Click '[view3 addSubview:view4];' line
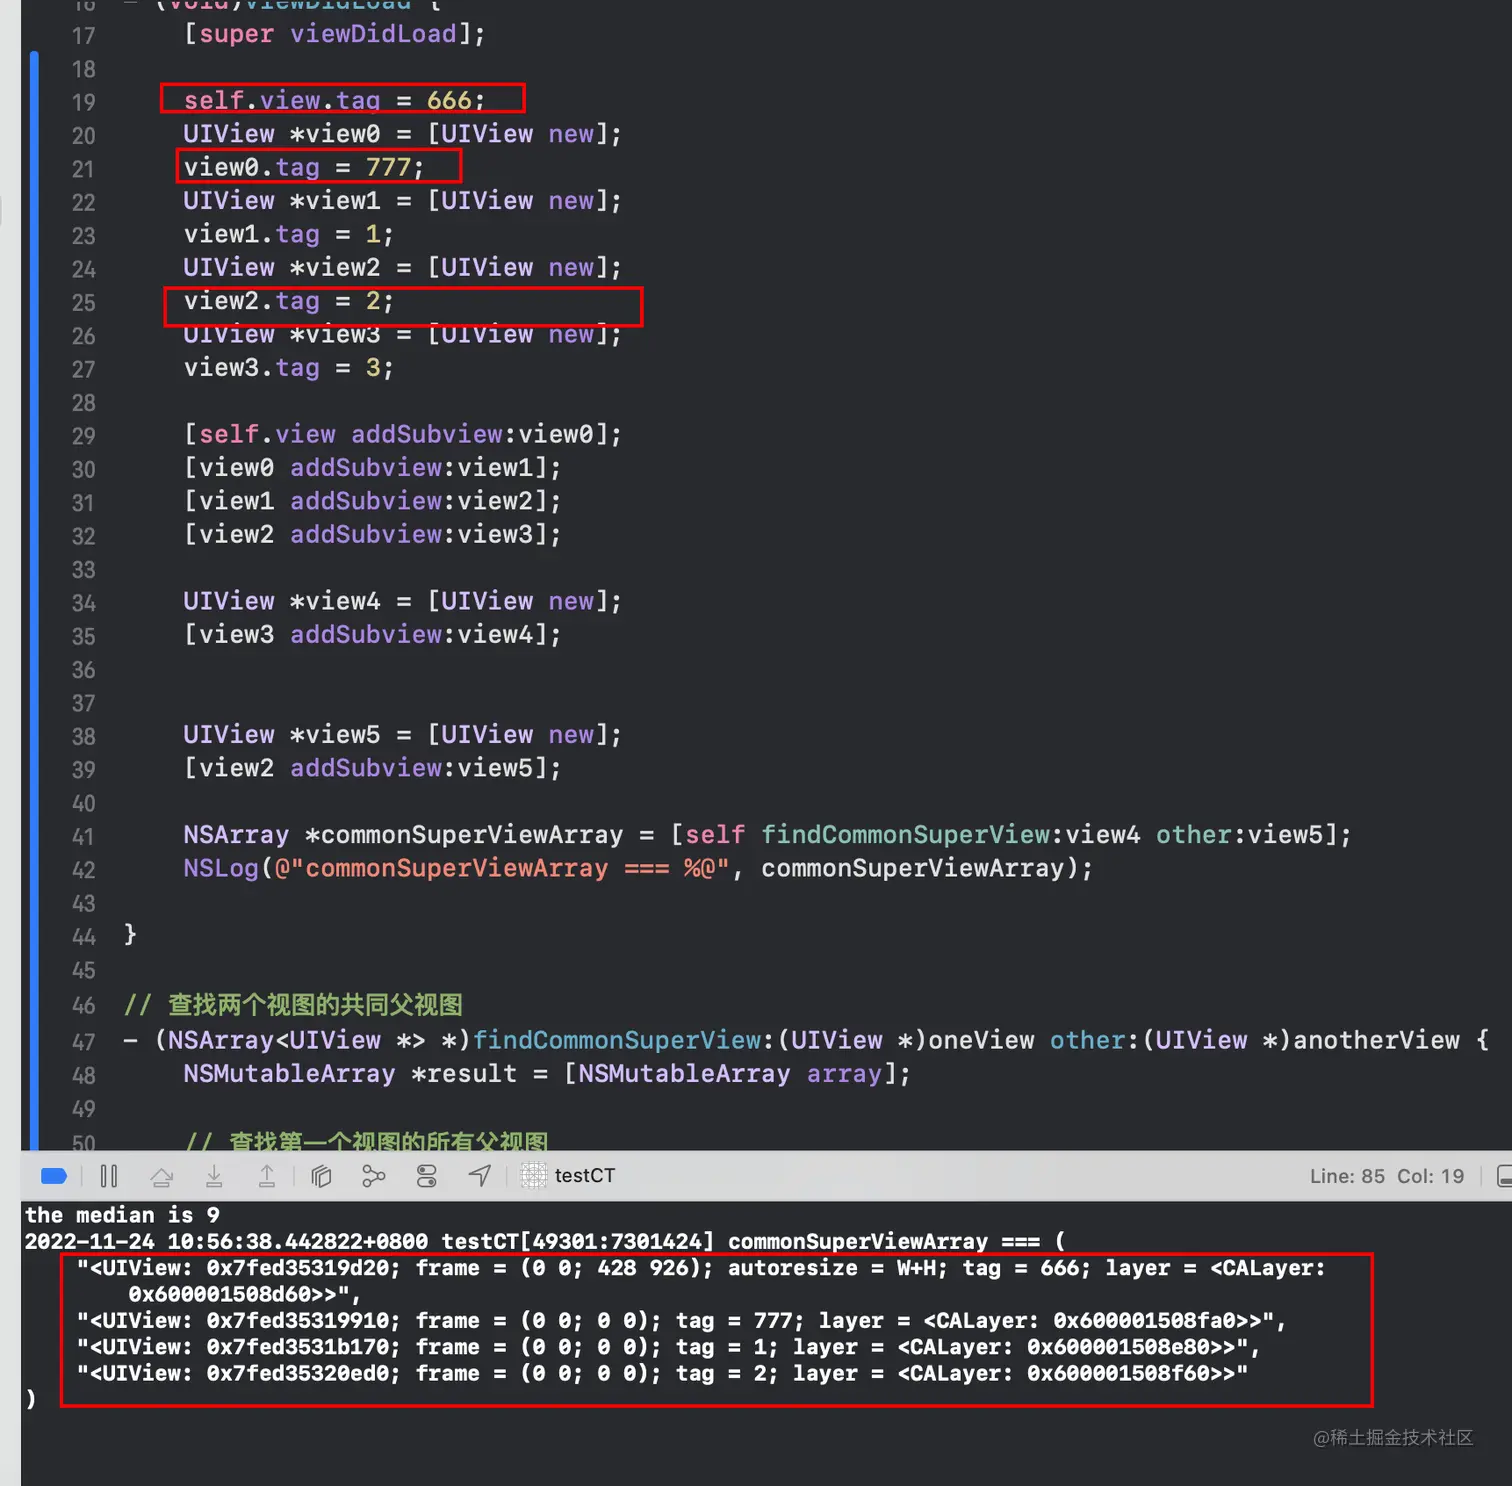Screen dimensions: 1512x1486 [372, 634]
